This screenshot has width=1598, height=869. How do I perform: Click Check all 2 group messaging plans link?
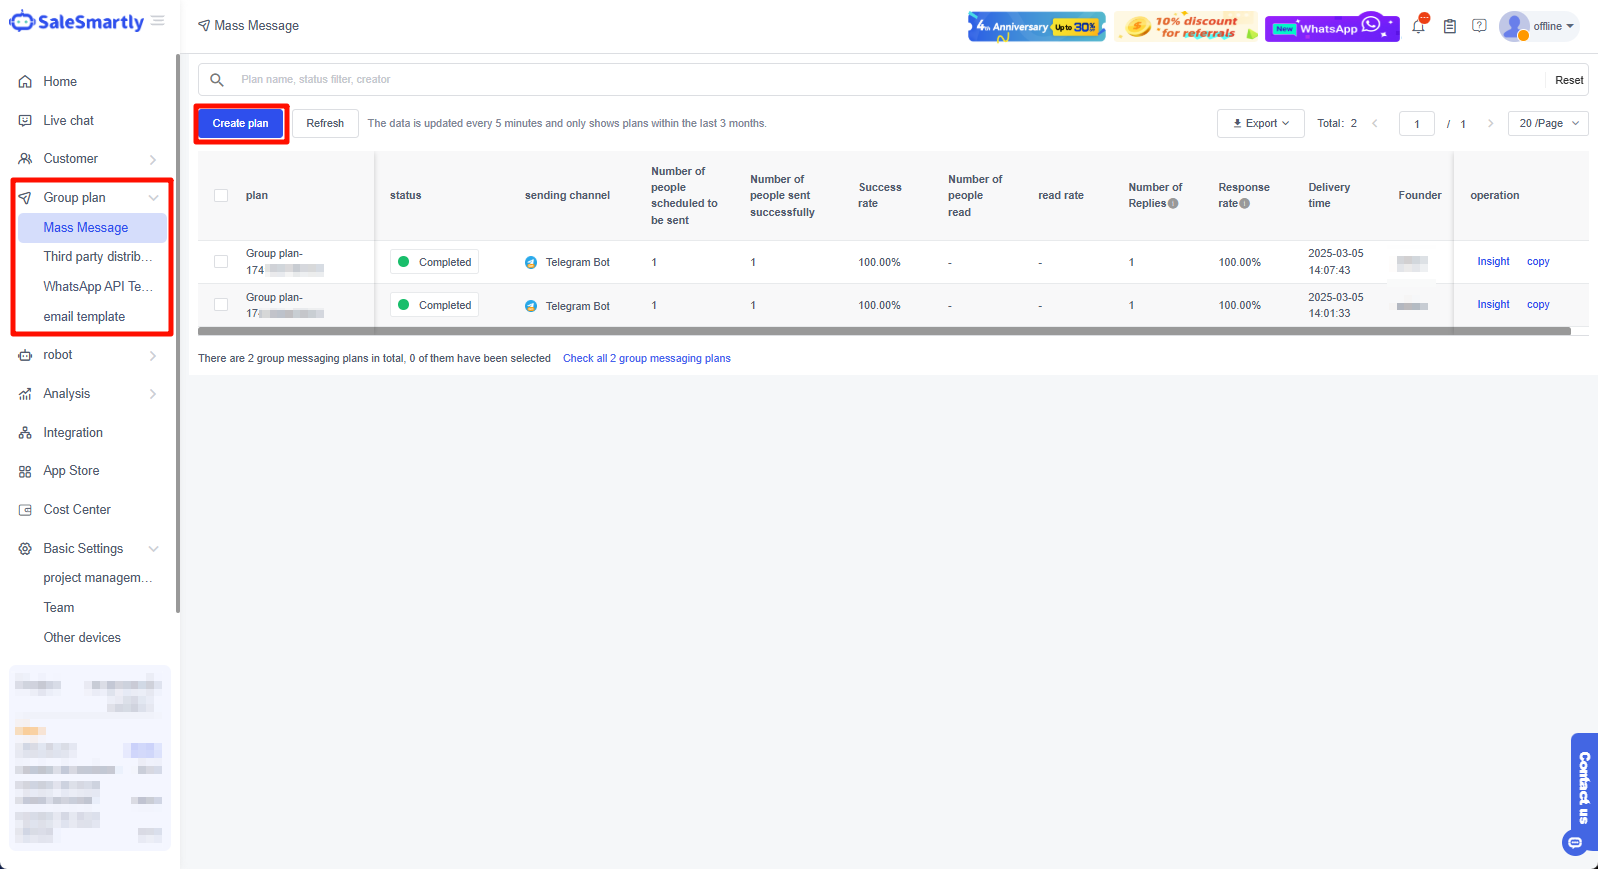point(646,358)
